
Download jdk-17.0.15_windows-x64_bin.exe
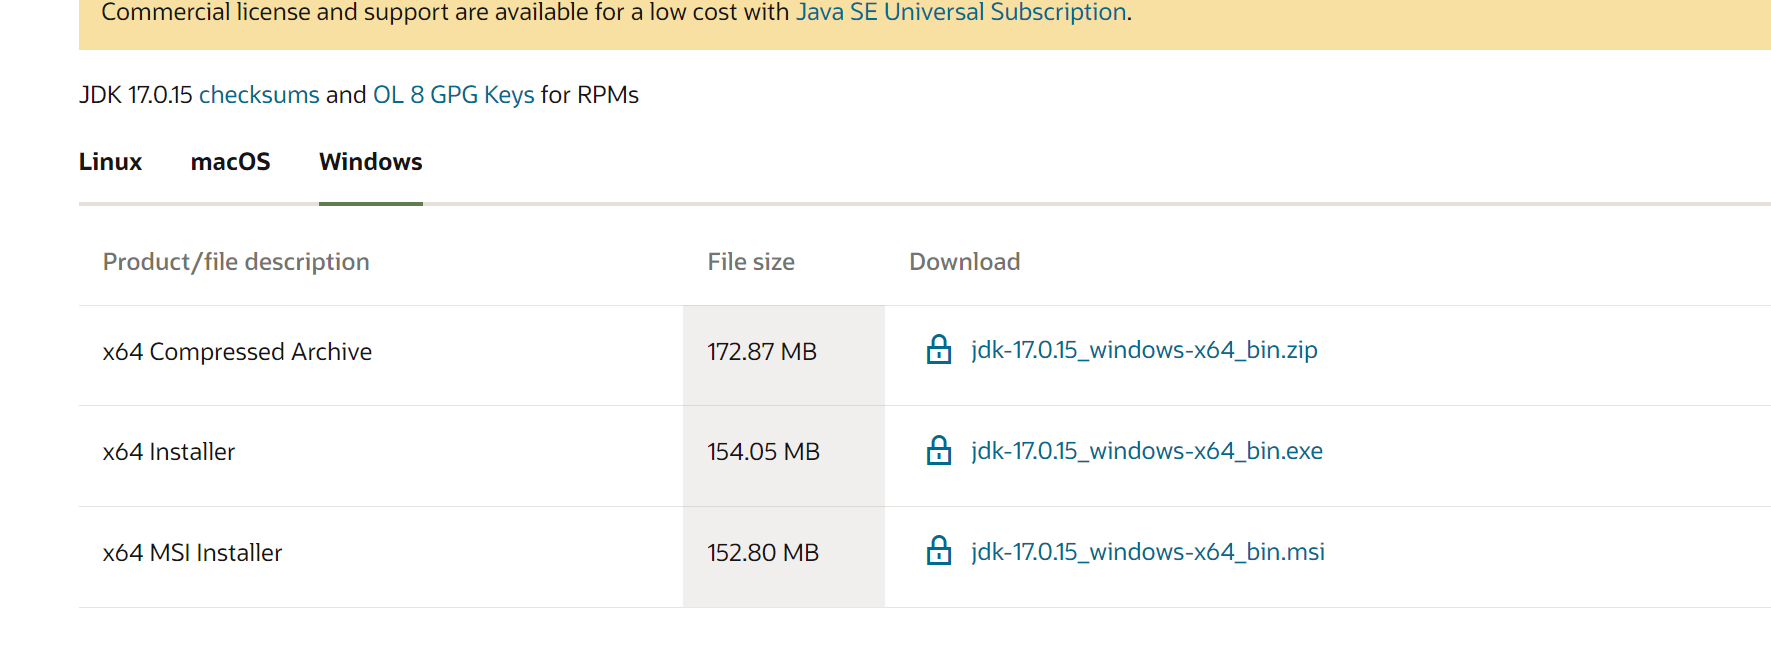[1147, 451]
